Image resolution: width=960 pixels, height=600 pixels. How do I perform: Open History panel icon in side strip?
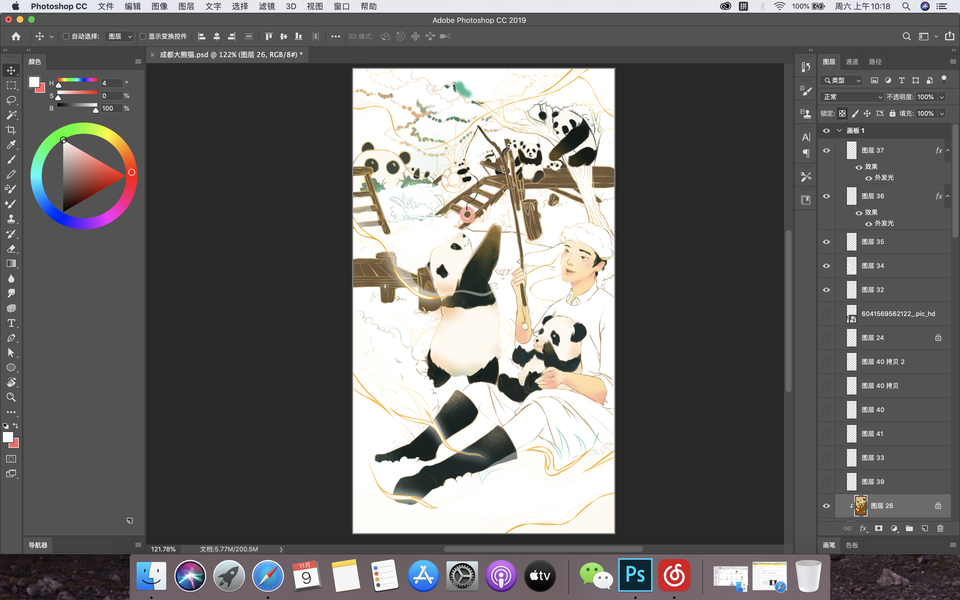click(x=806, y=67)
